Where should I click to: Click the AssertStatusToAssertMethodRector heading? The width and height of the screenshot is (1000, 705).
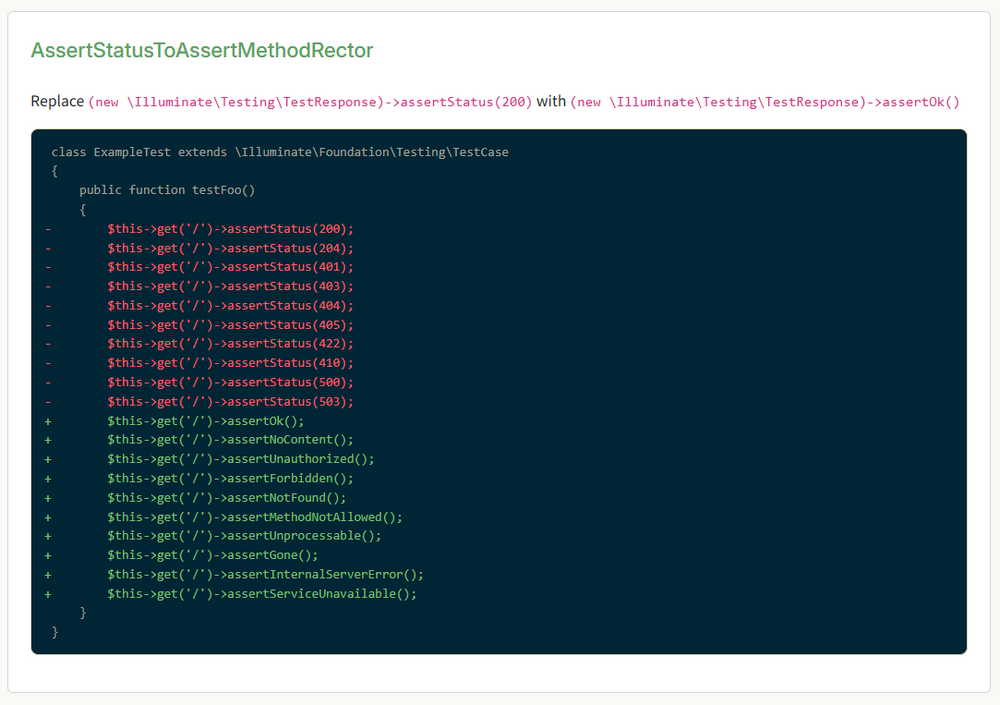click(202, 50)
